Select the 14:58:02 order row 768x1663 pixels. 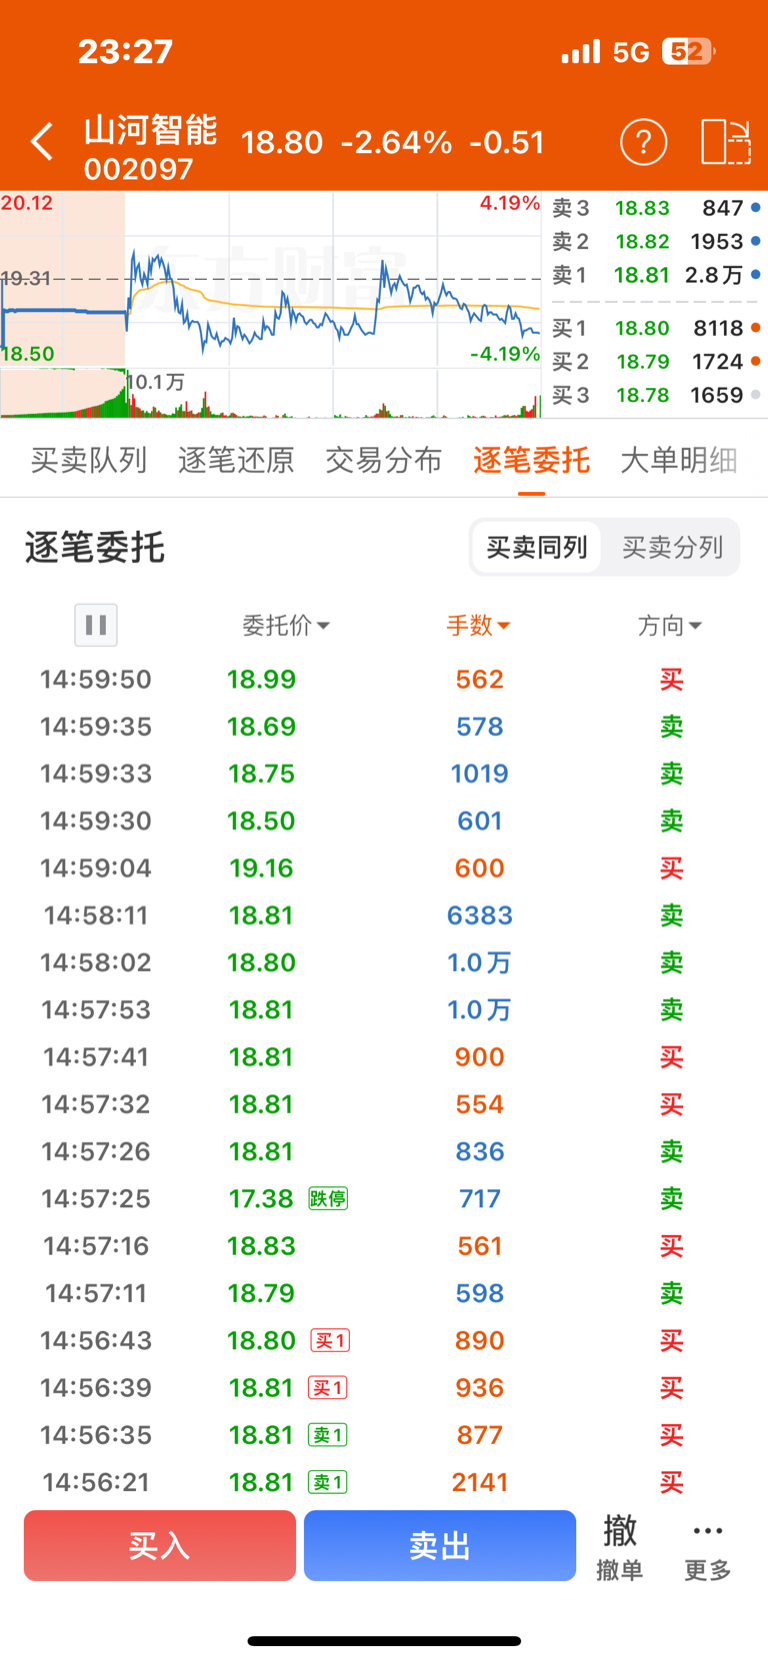pos(384,962)
